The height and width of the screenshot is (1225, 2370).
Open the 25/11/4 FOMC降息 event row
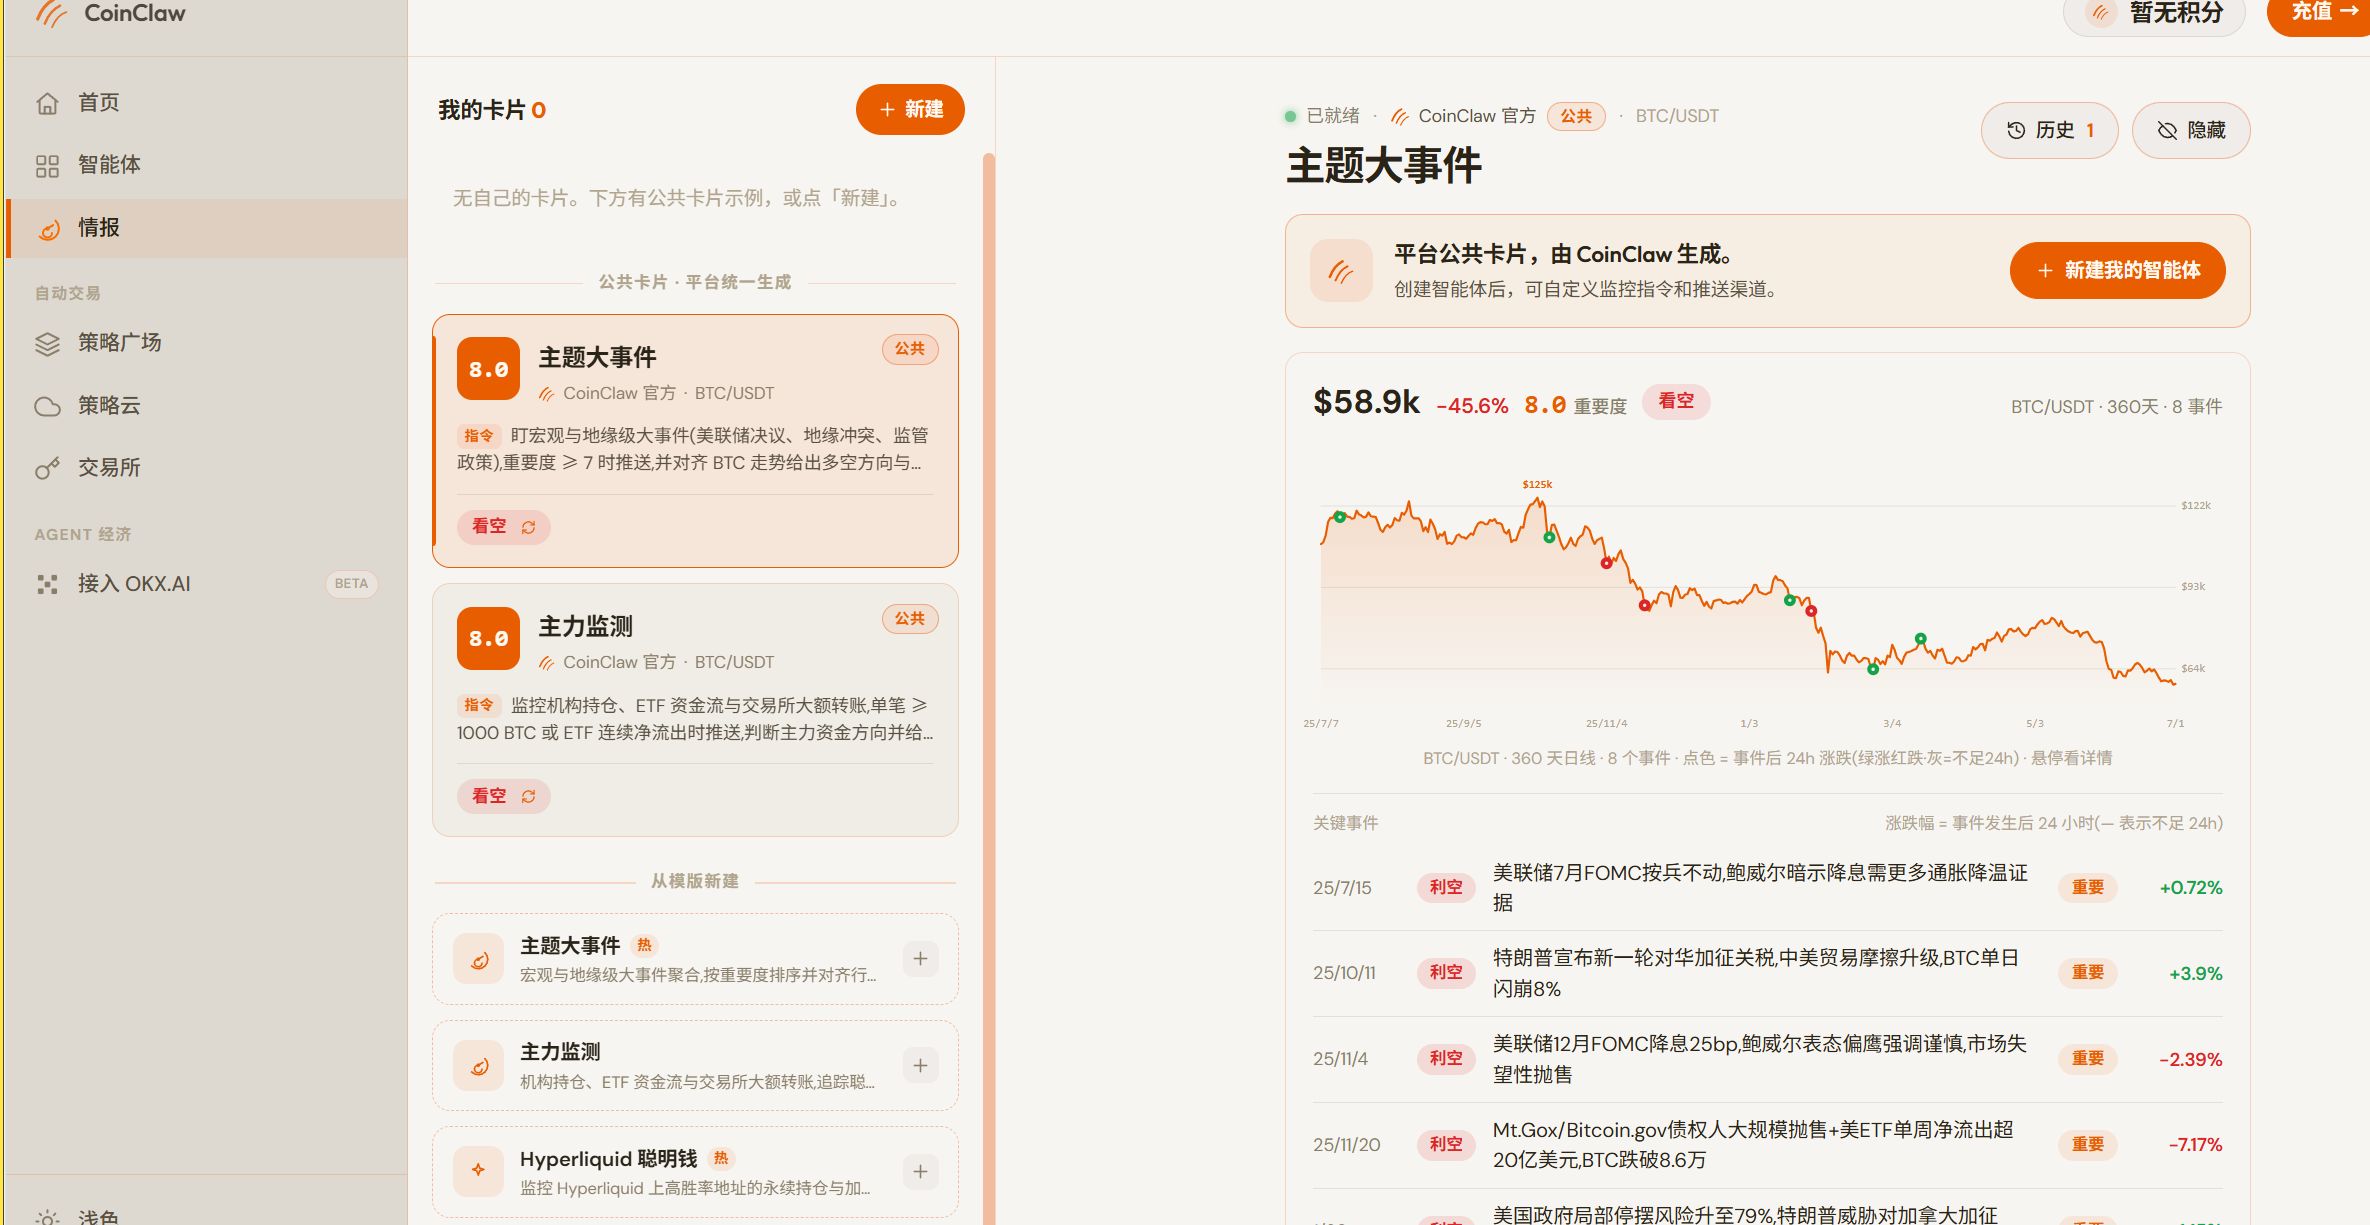coord(1767,1059)
